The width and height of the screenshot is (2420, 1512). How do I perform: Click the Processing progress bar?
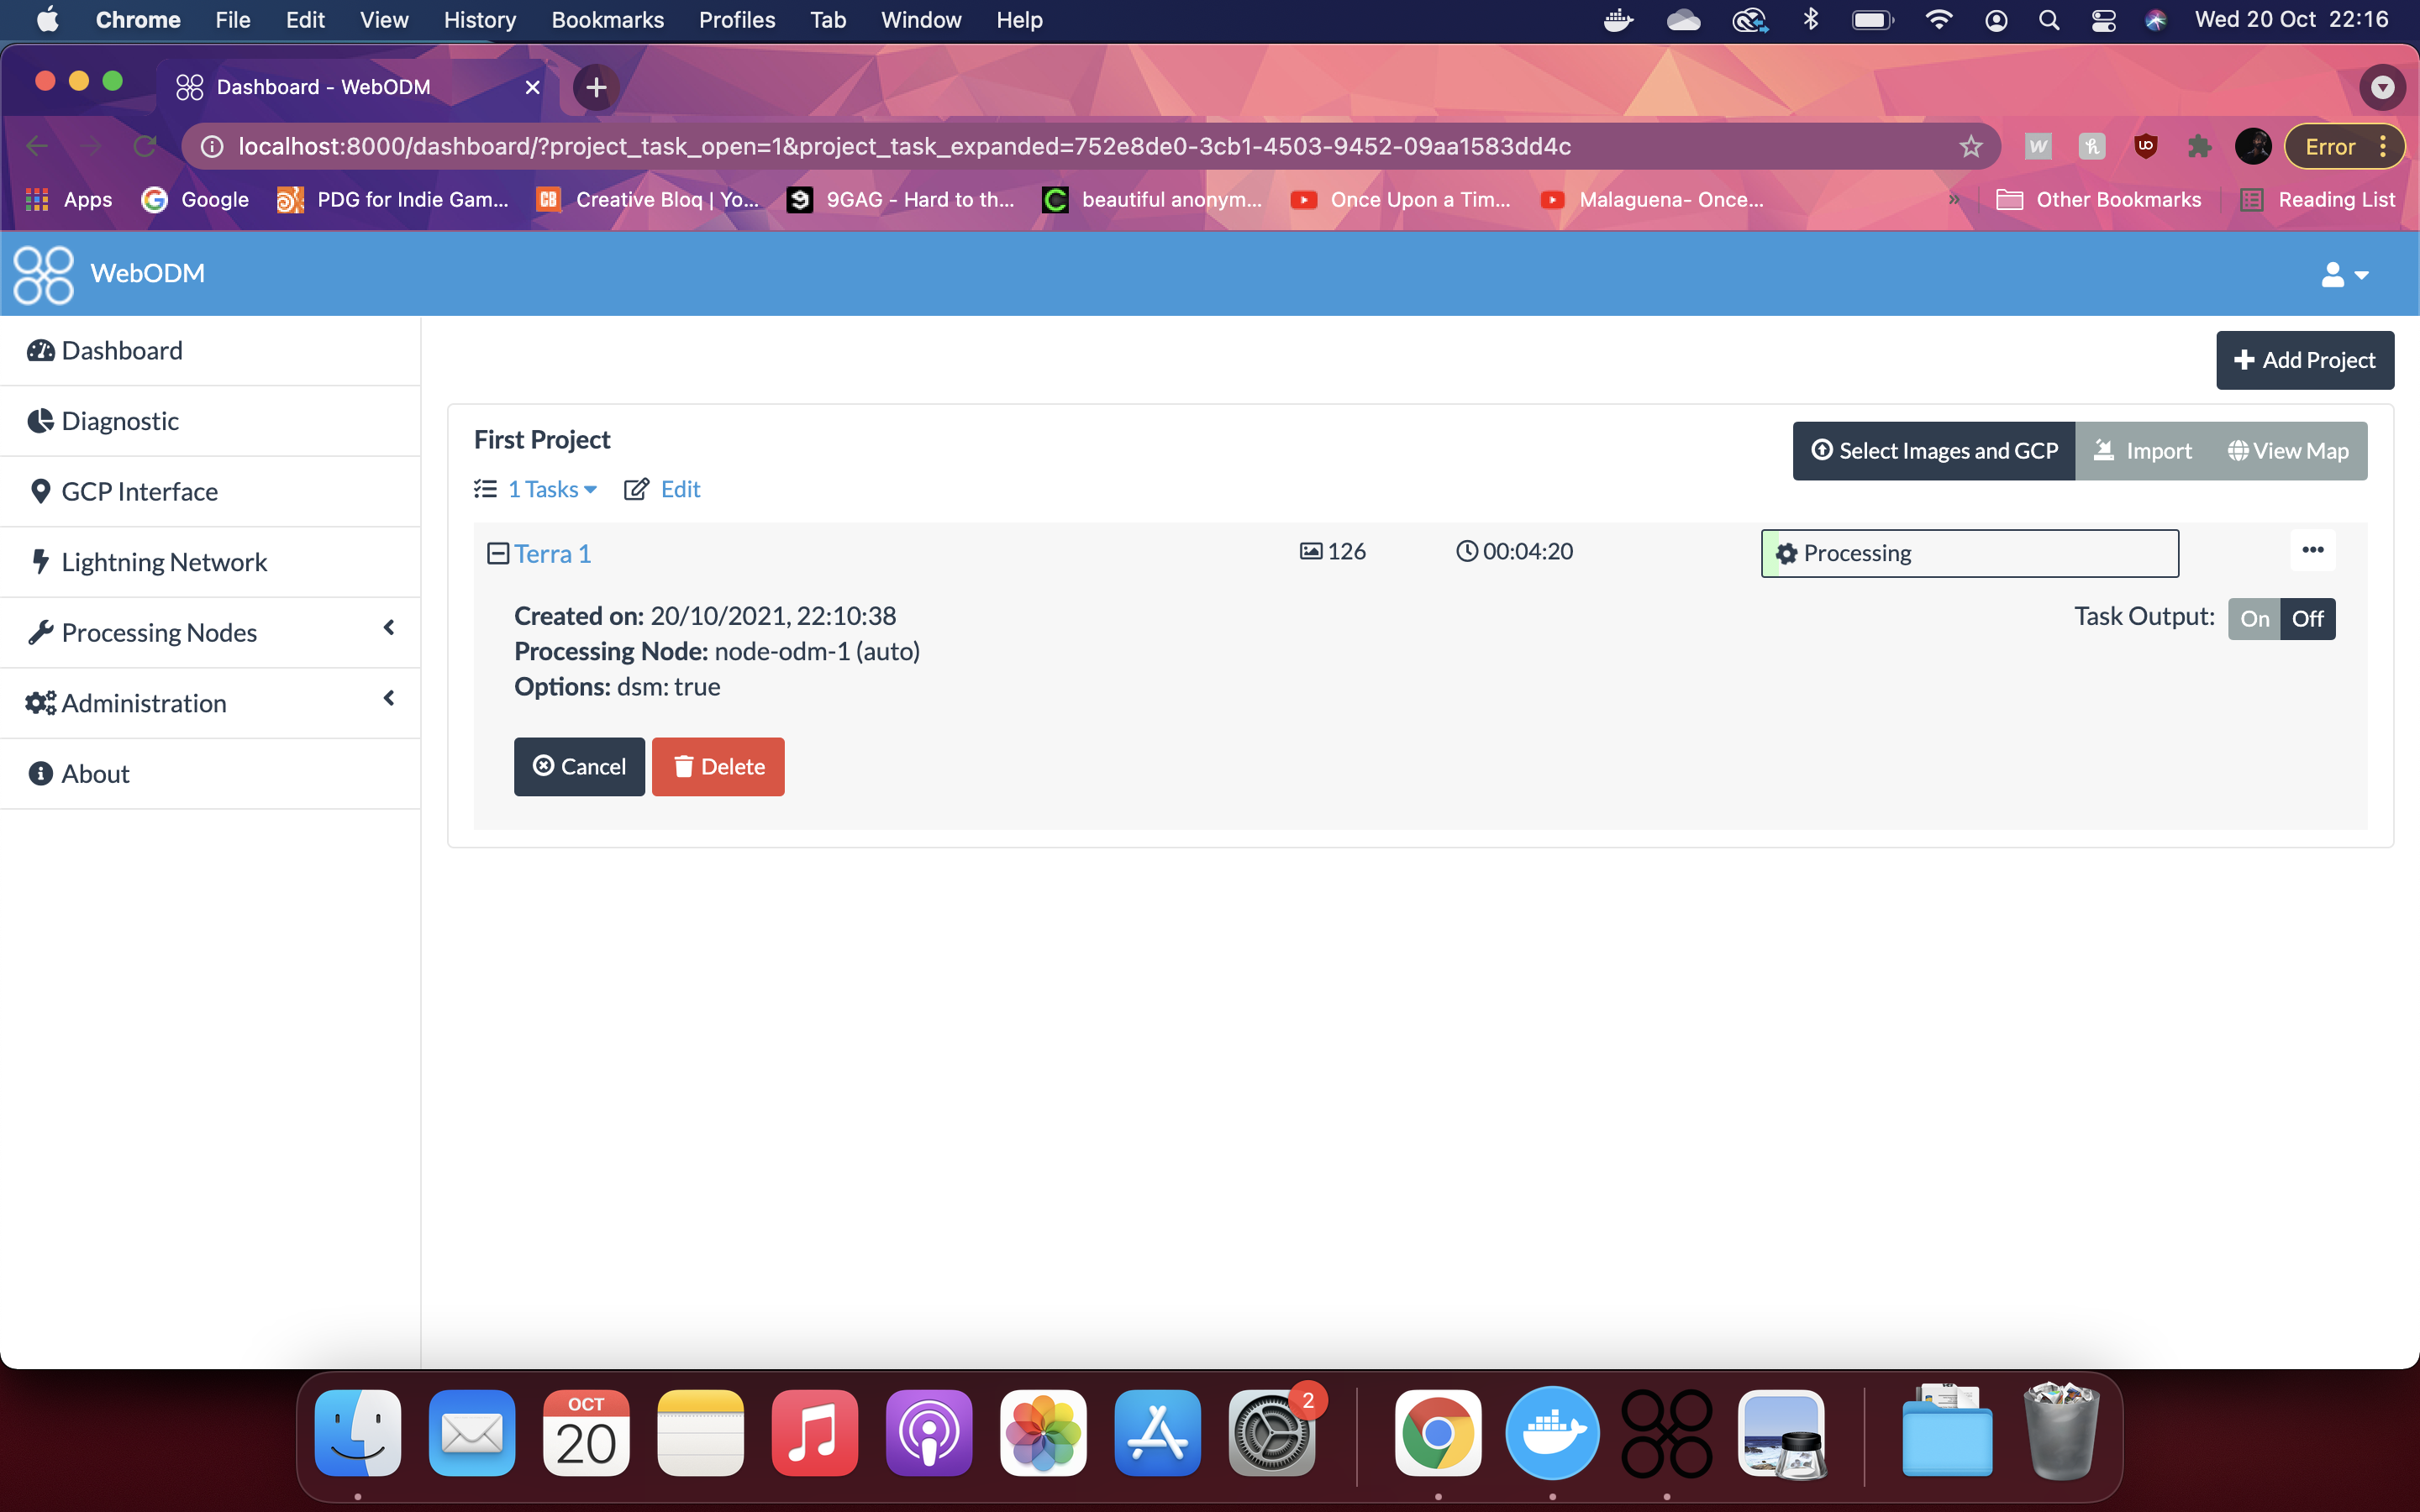(1969, 553)
